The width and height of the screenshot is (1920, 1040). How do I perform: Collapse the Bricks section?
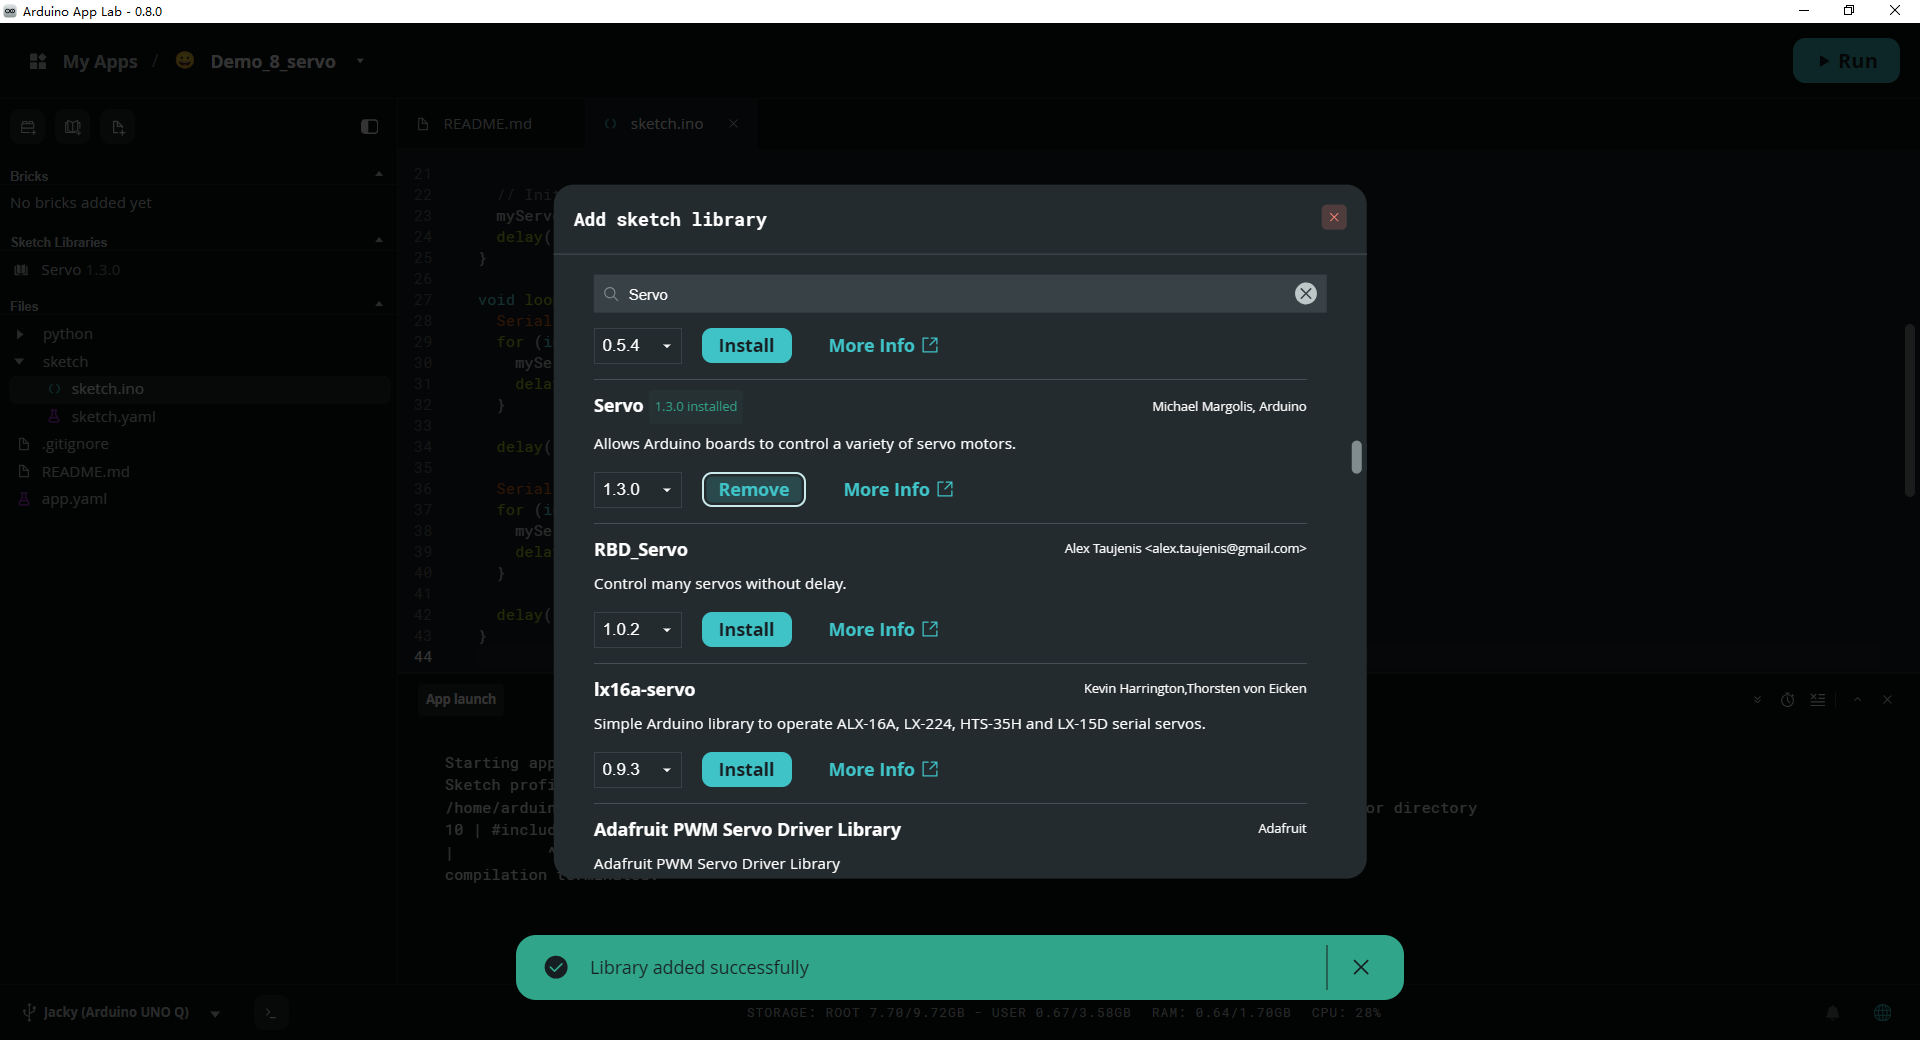click(x=379, y=175)
